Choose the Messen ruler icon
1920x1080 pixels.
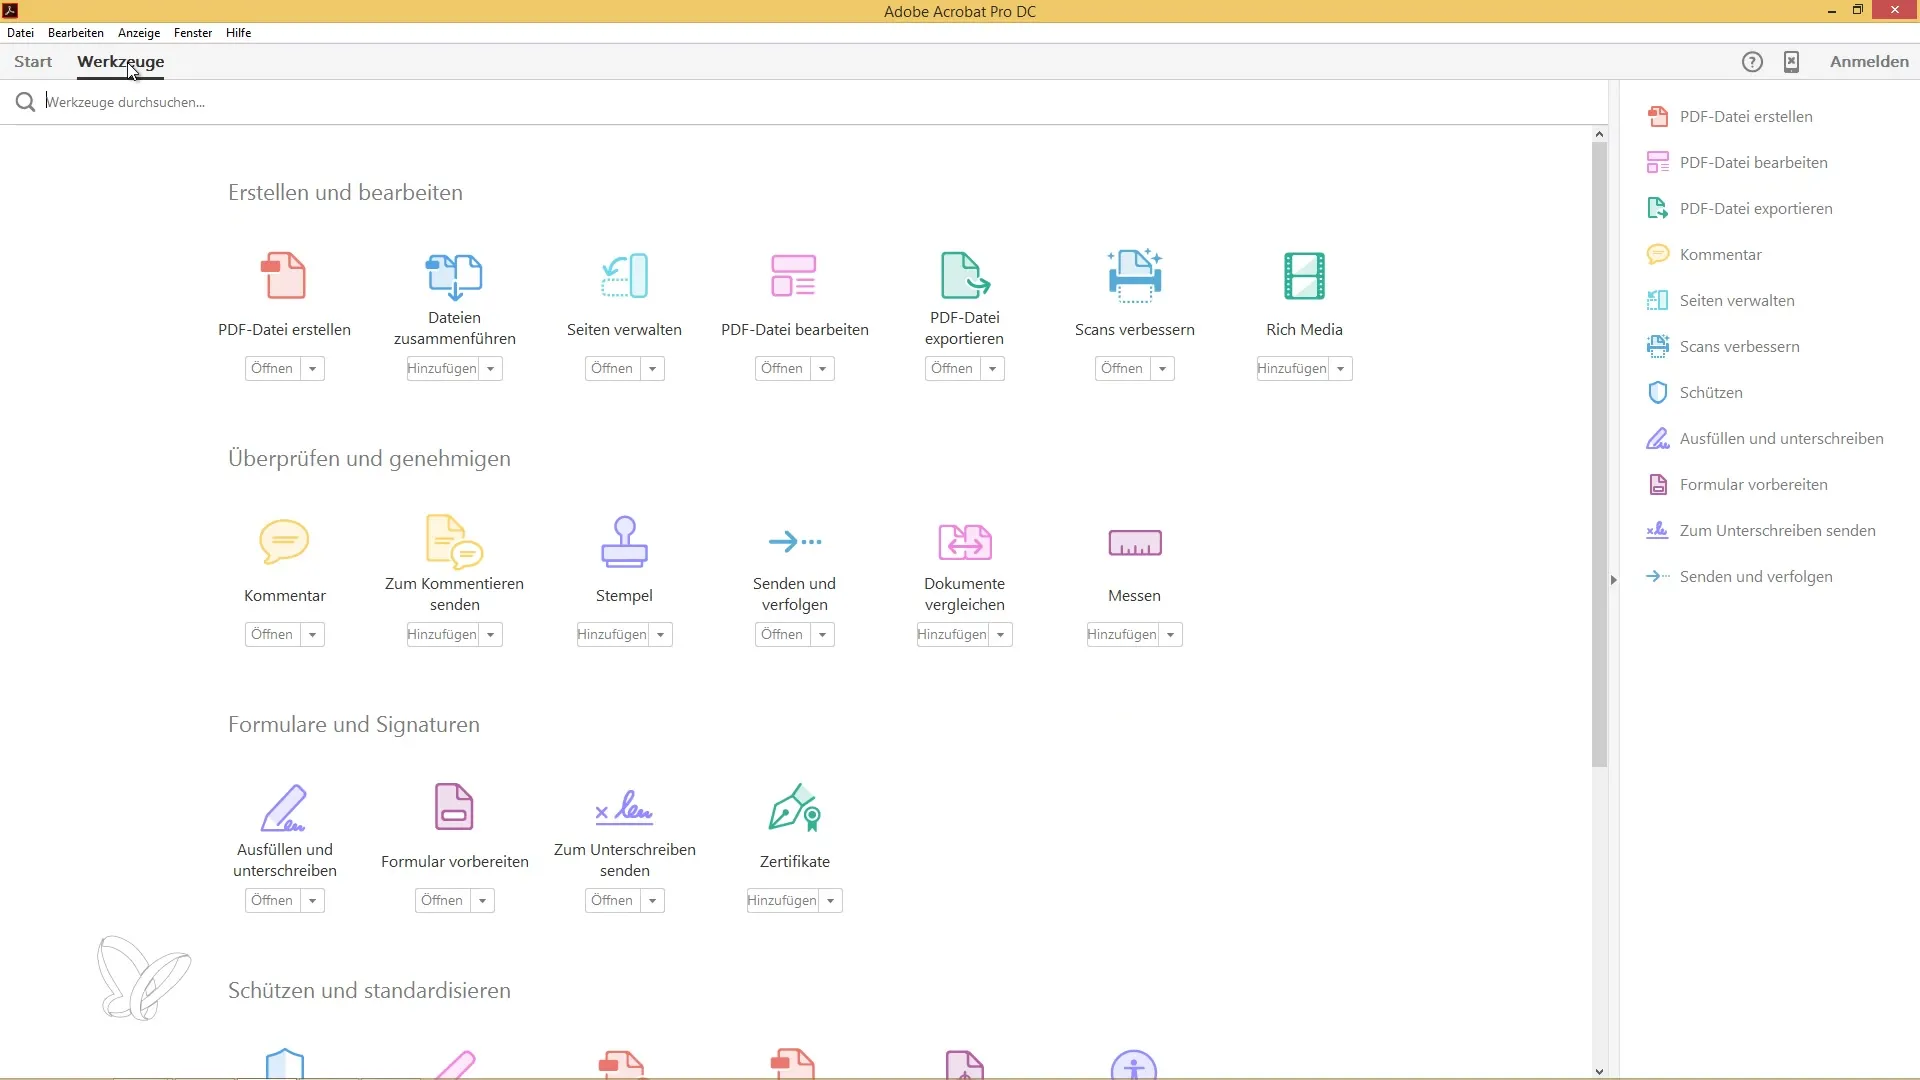(1135, 542)
